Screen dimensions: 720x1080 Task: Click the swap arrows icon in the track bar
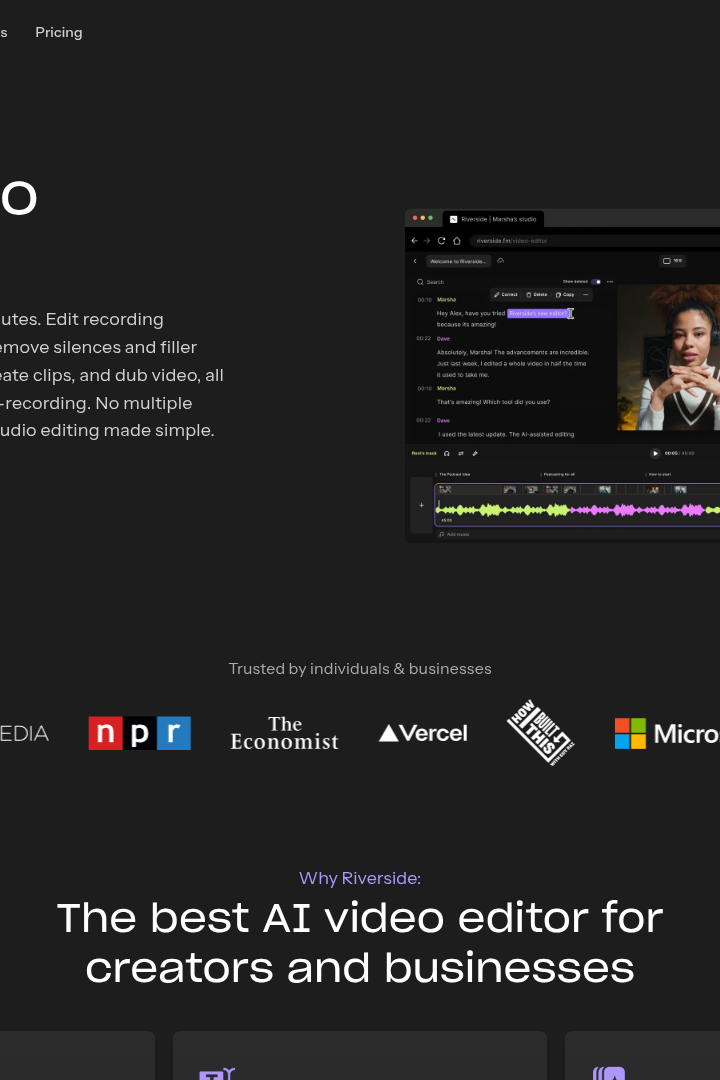coord(461,453)
